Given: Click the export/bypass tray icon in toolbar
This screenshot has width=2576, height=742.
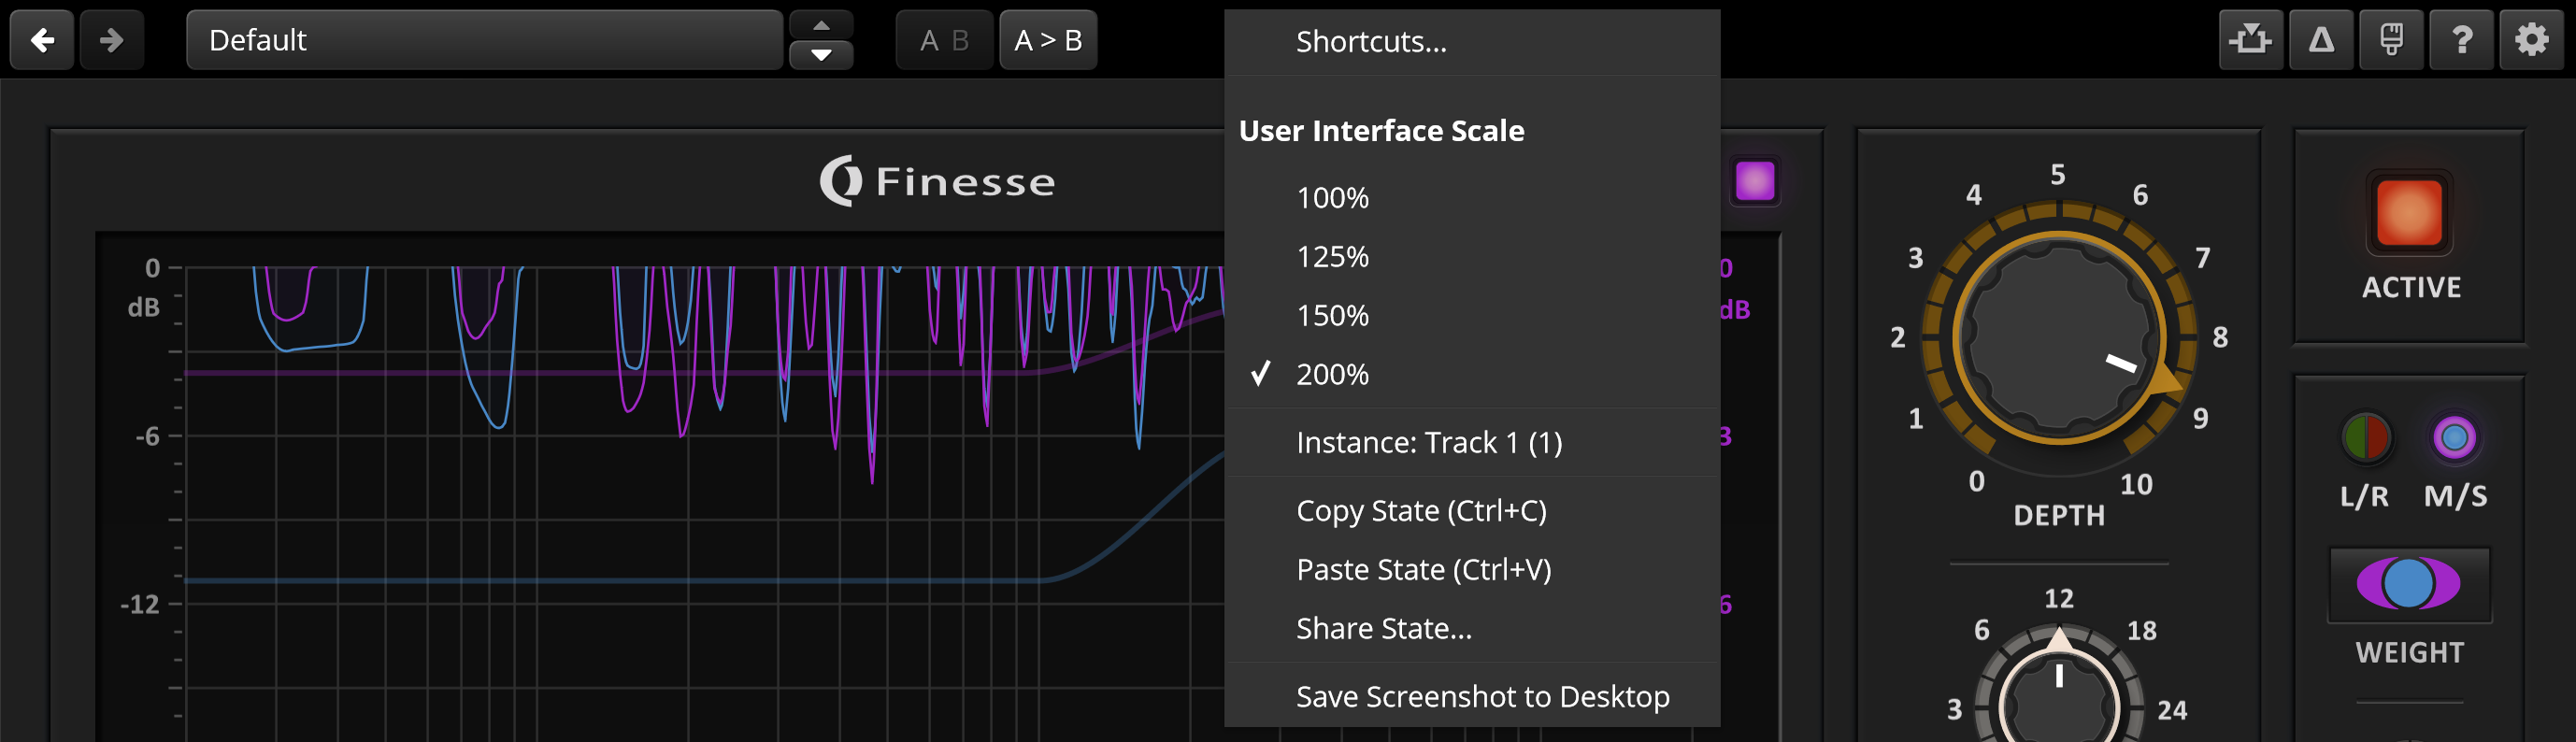Looking at the screenshot, I should coord(2250,40).
